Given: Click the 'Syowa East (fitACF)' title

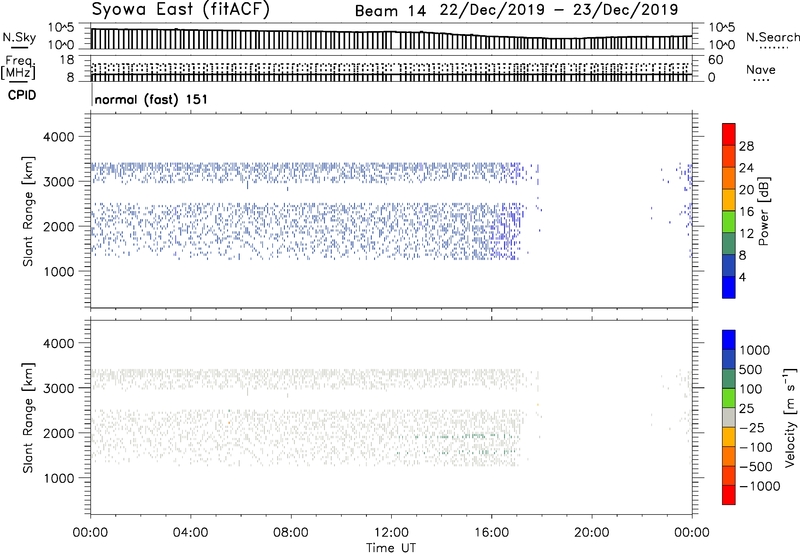Looking at the screenshot, I should (x=180, y=10).
